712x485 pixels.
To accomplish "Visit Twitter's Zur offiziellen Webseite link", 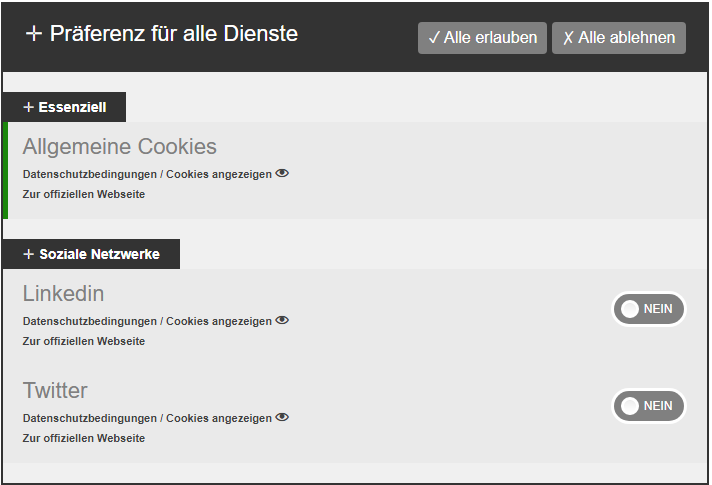I will coord(84,438).
